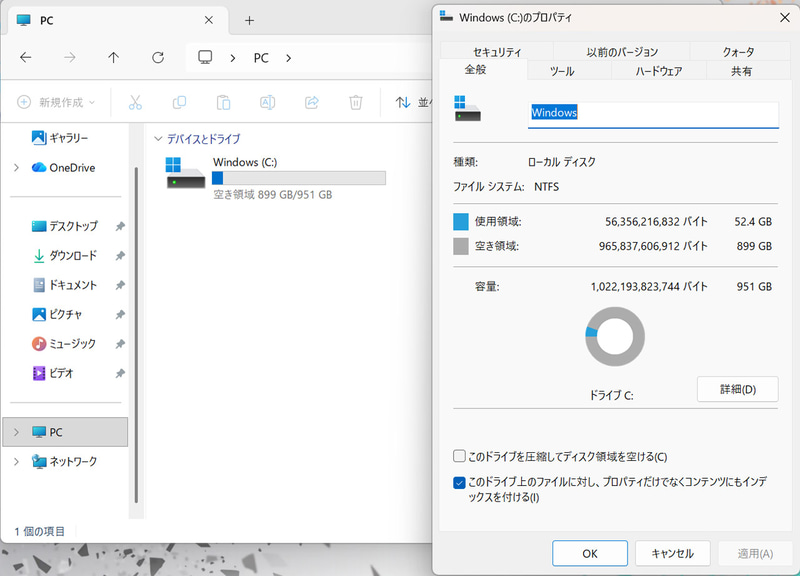Click the Delete trash icon in the toolbar
The height and width of the screenshot is (576, 800).
(355, 102)
